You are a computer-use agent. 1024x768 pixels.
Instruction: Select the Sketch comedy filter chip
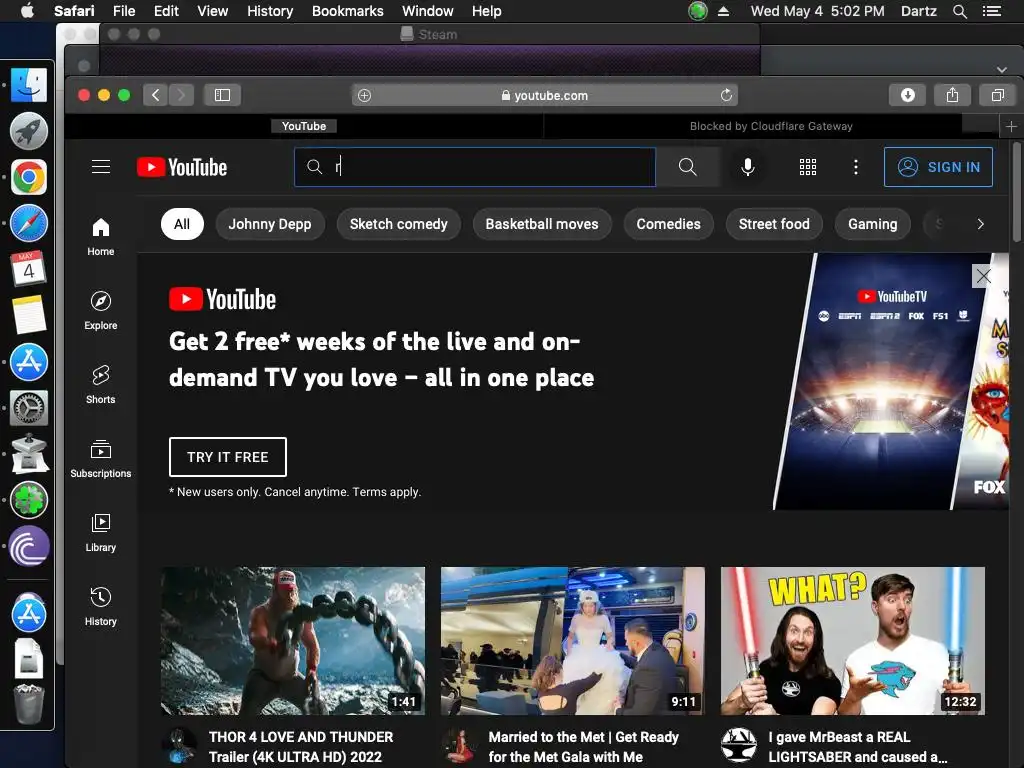click(398, 224)
